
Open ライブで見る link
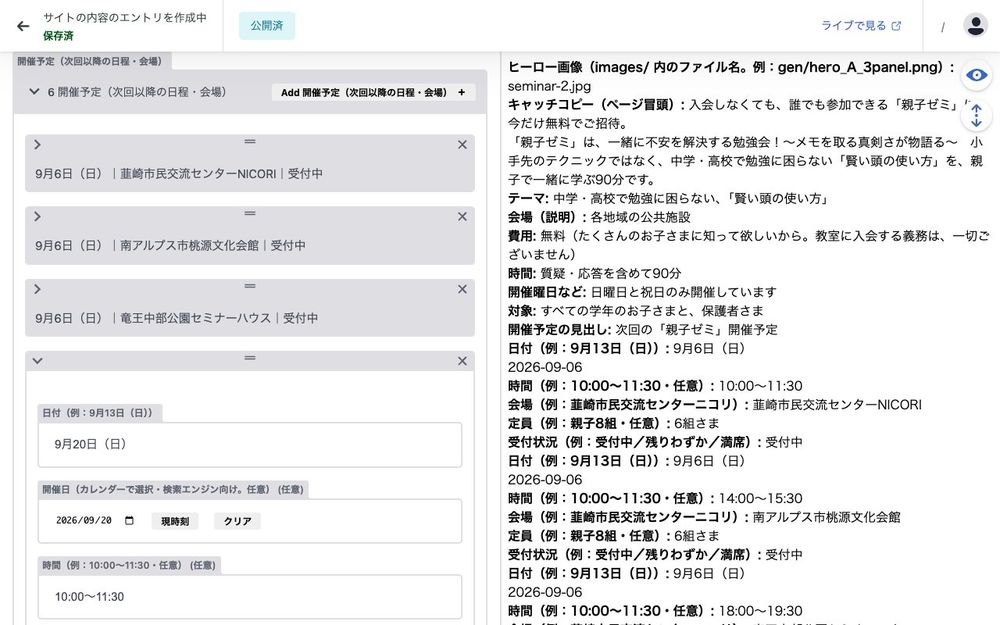tap(861, 26)
